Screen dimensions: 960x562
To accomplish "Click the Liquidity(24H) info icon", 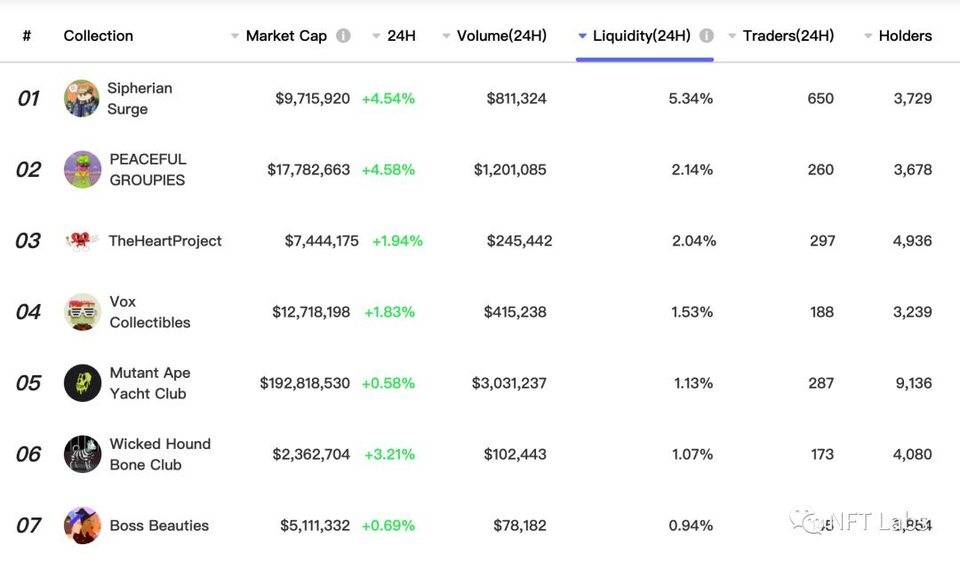I will point(707,36).
